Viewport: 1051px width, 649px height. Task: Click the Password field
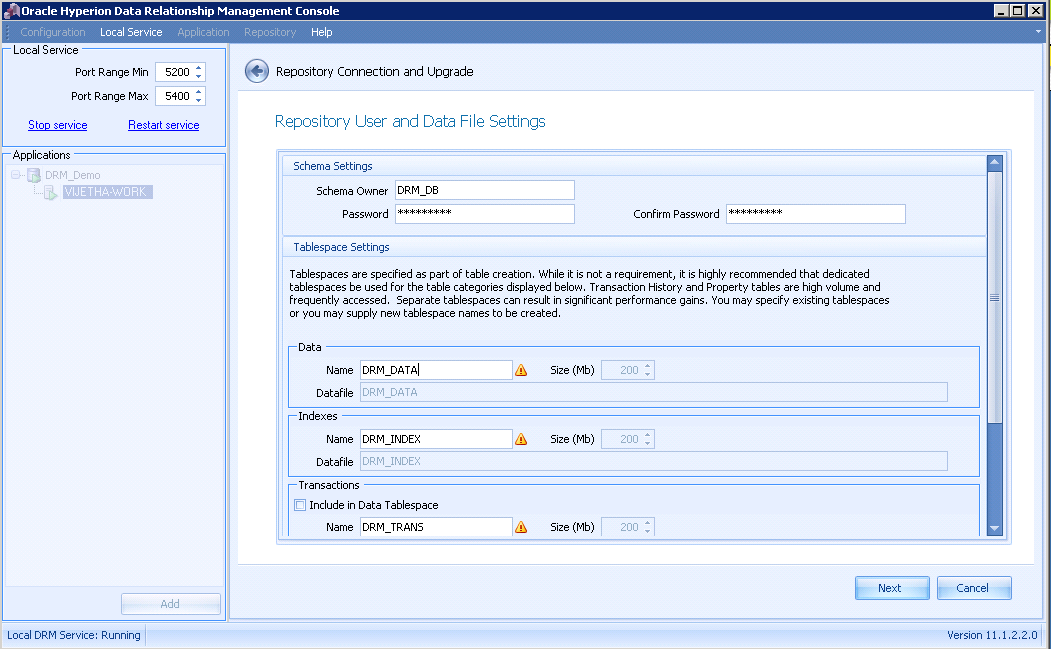click(x=485, y=214)
